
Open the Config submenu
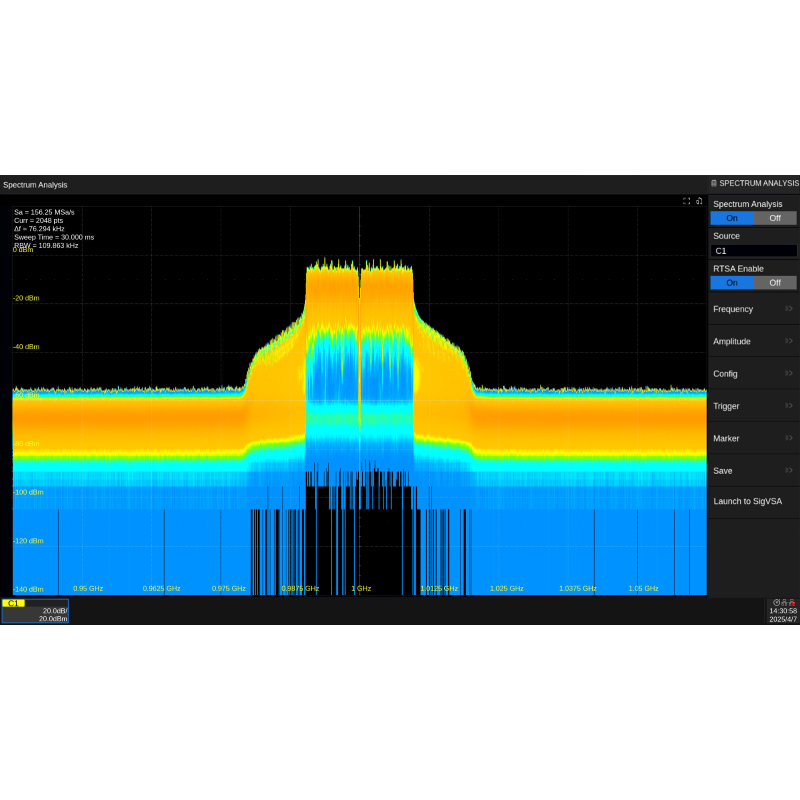pos(753,373)
